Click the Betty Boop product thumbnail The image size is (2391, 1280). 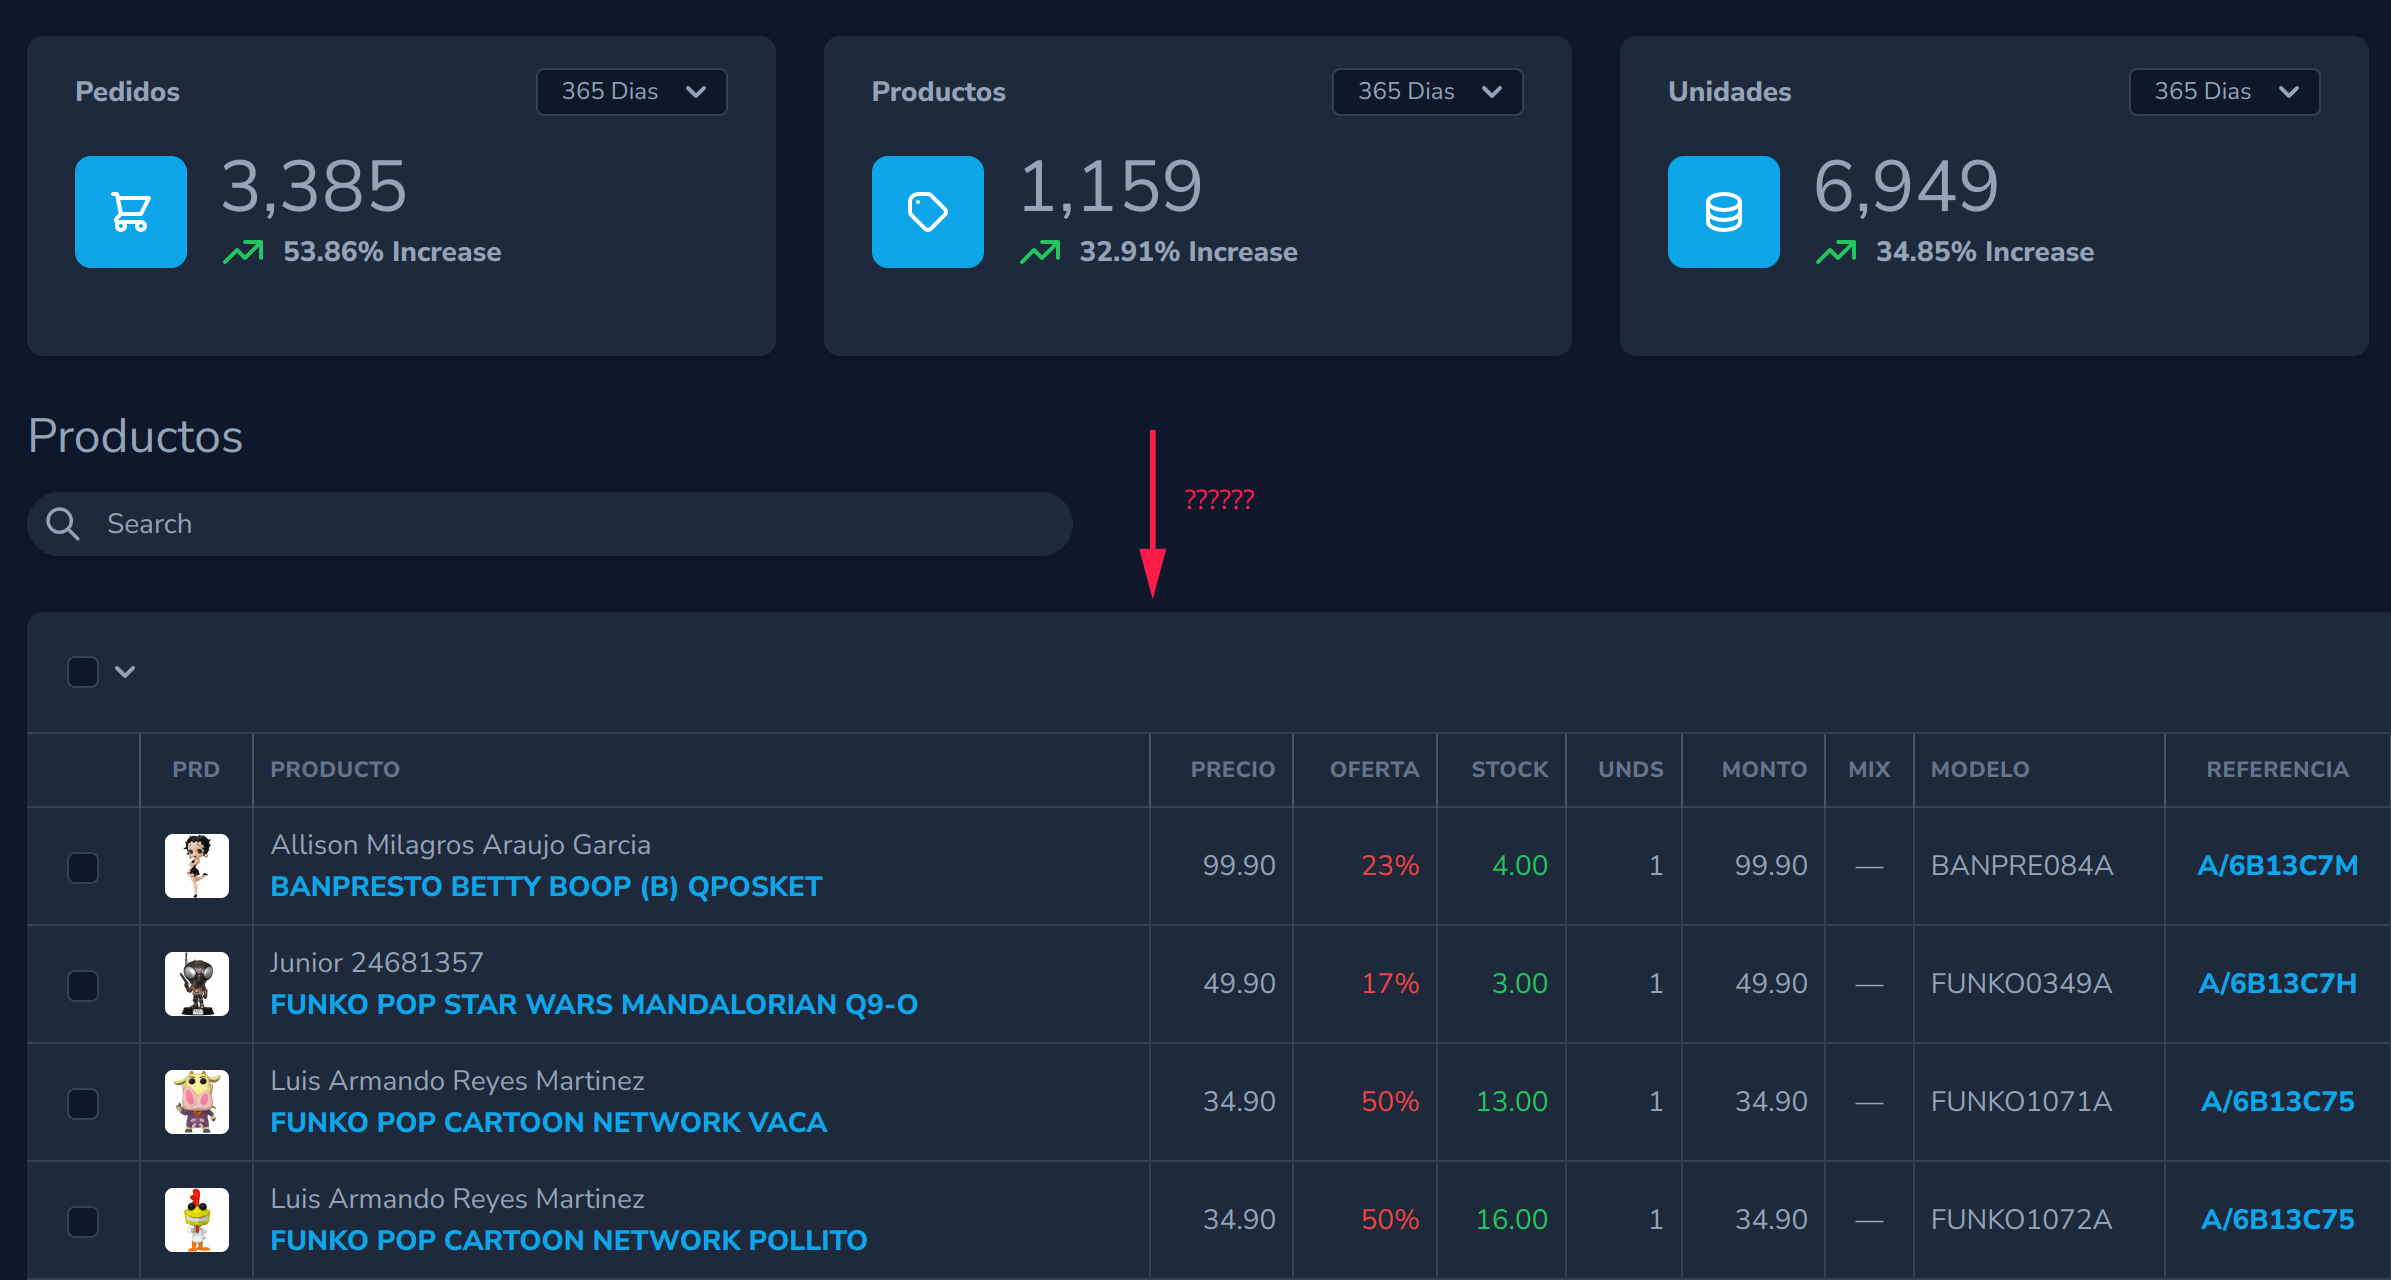pyautogui.click(x=196, y=866)
